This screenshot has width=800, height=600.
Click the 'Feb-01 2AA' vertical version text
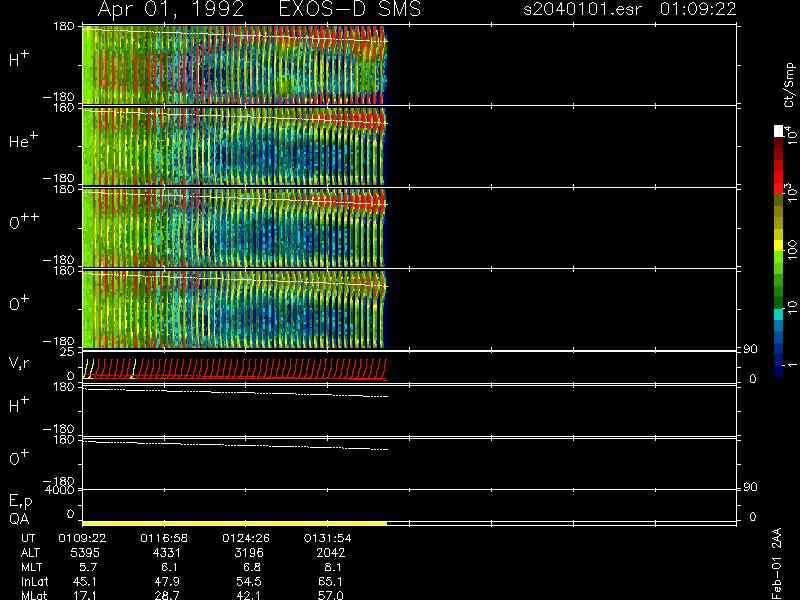pyautogui.click(x=777, y=564)
